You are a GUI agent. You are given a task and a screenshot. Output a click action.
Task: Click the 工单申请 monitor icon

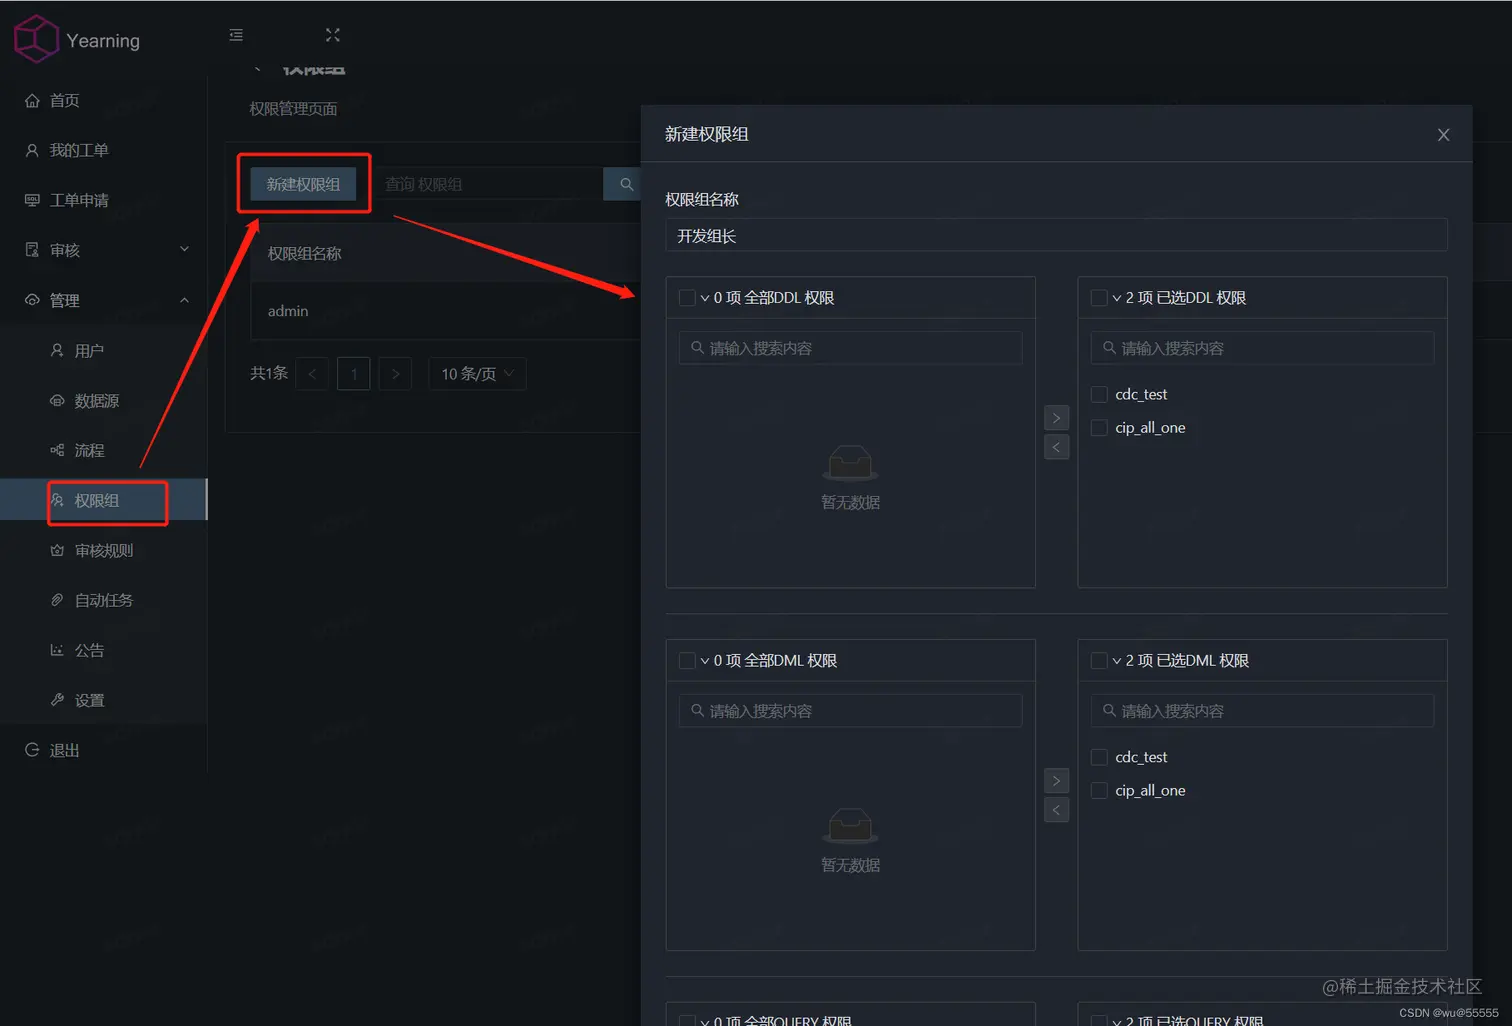click(32, 200)
